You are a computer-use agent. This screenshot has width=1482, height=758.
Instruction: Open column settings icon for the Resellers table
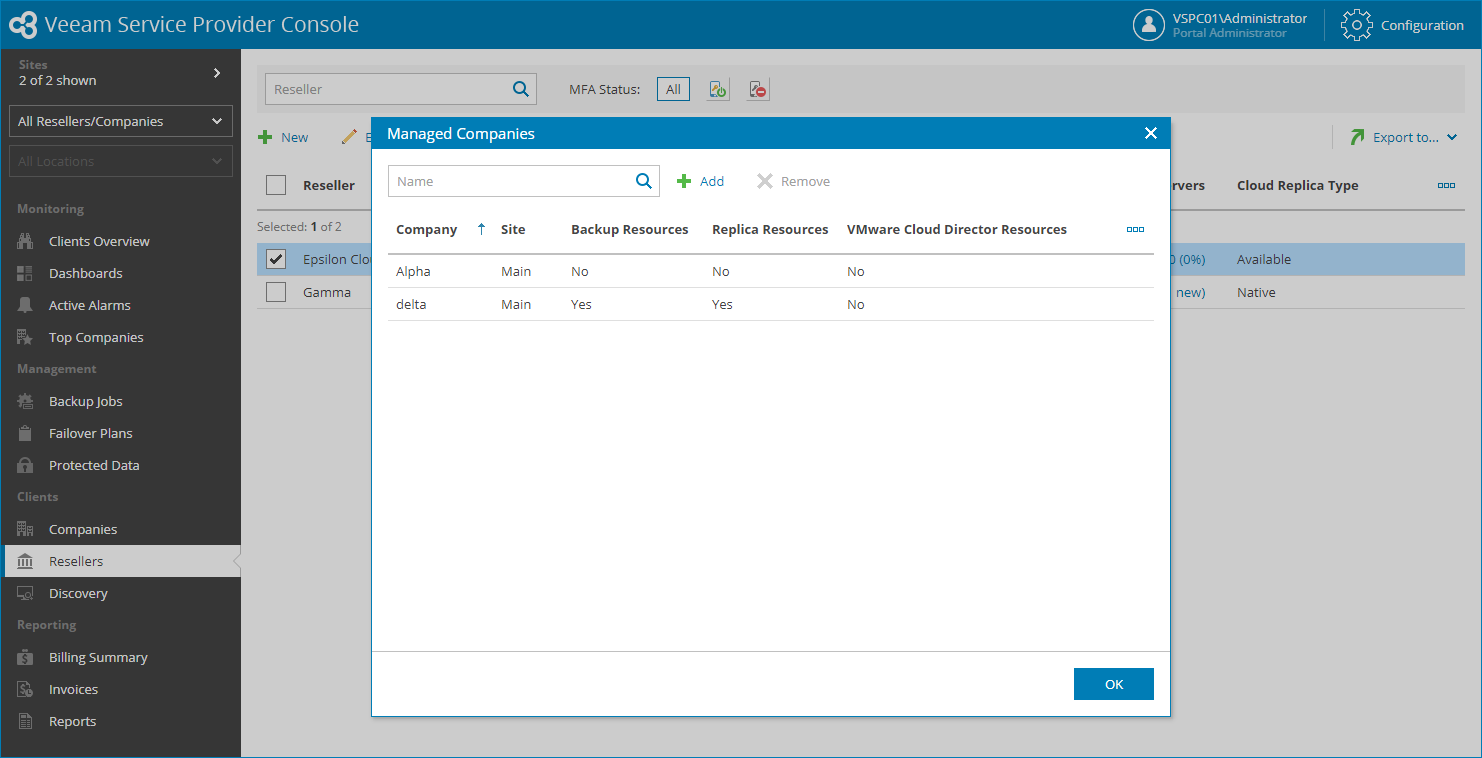pyautogui.click(x=1446, y=185)
